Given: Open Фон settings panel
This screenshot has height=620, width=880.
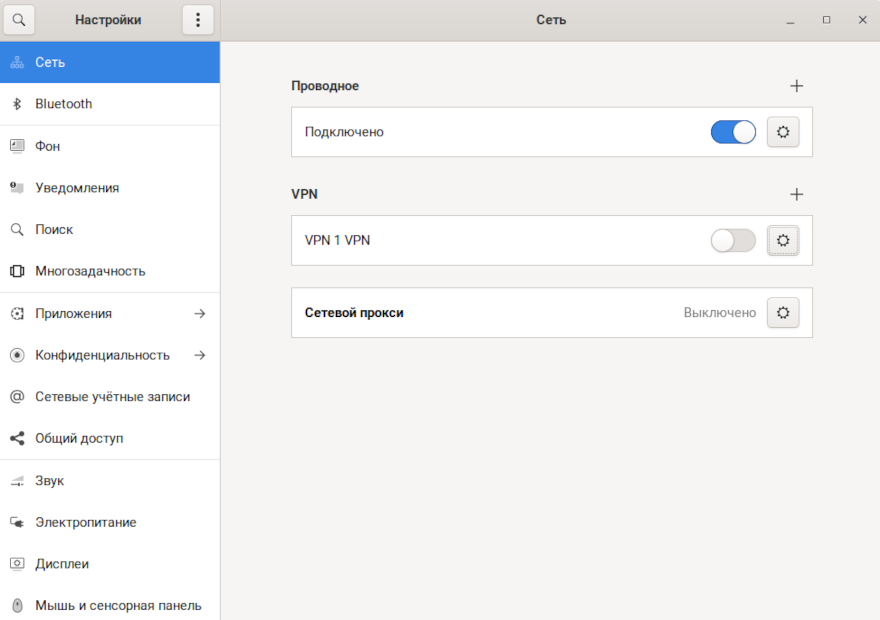Looking at the screenshot, I should click(48, 146).
